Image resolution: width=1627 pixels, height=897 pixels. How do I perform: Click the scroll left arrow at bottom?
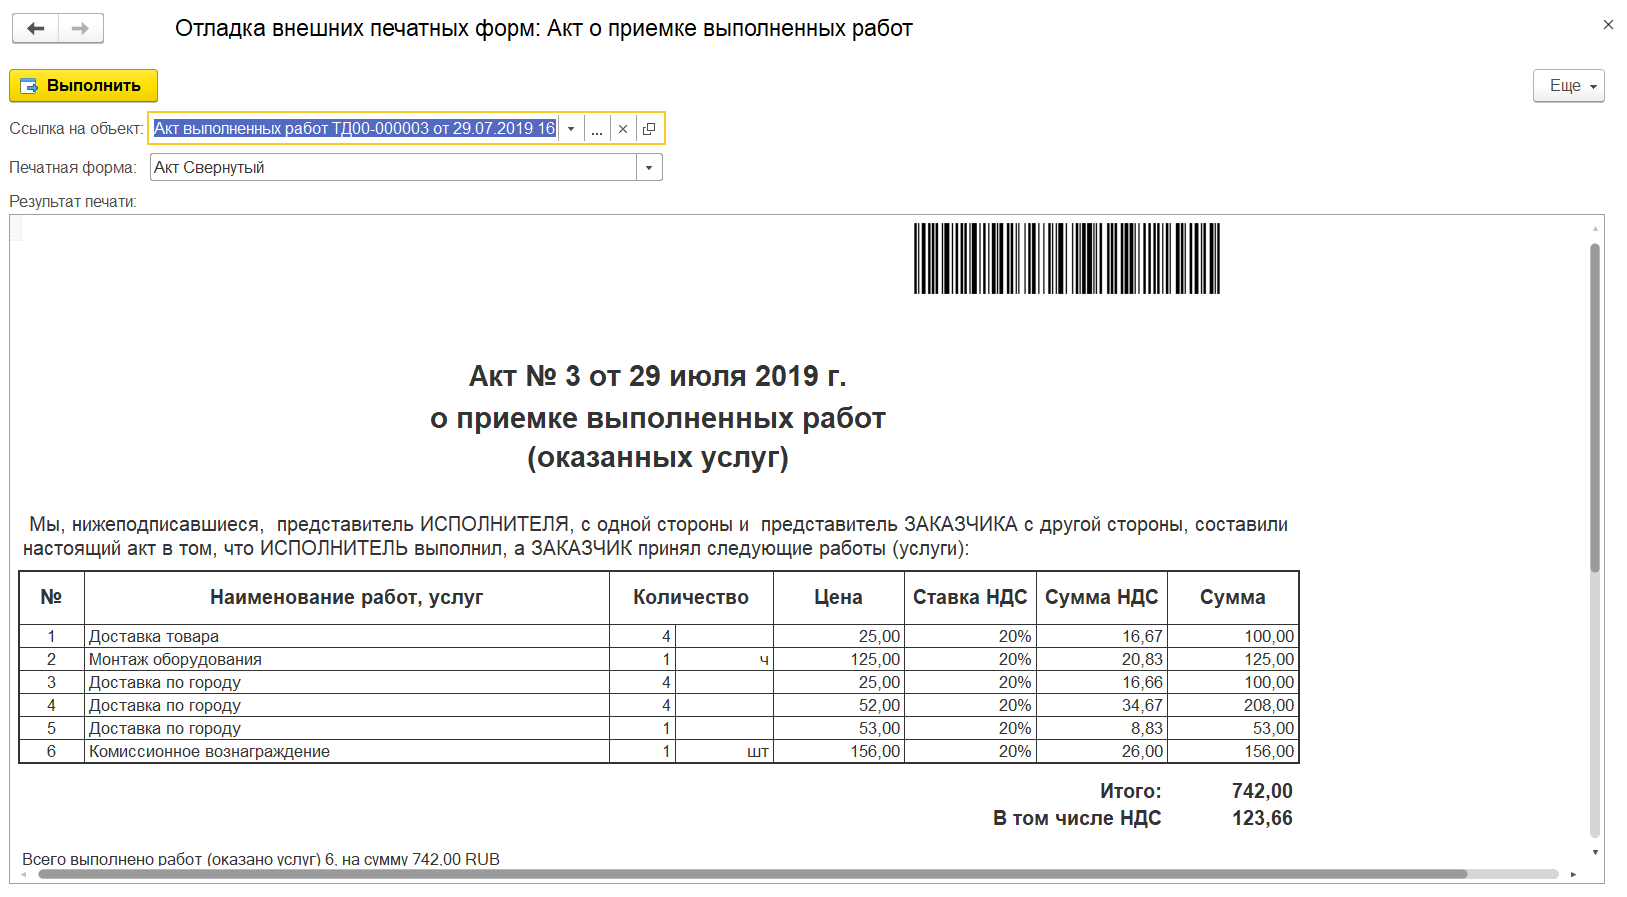(24, 874)
